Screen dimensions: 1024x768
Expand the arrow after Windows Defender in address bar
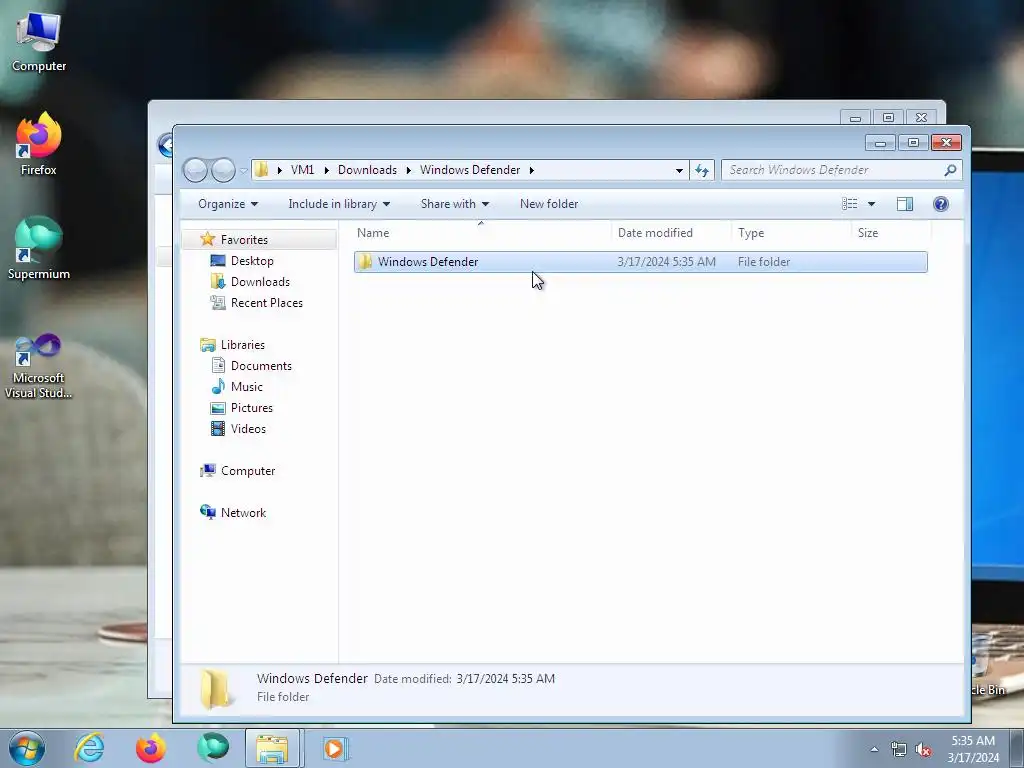[532, 170]
